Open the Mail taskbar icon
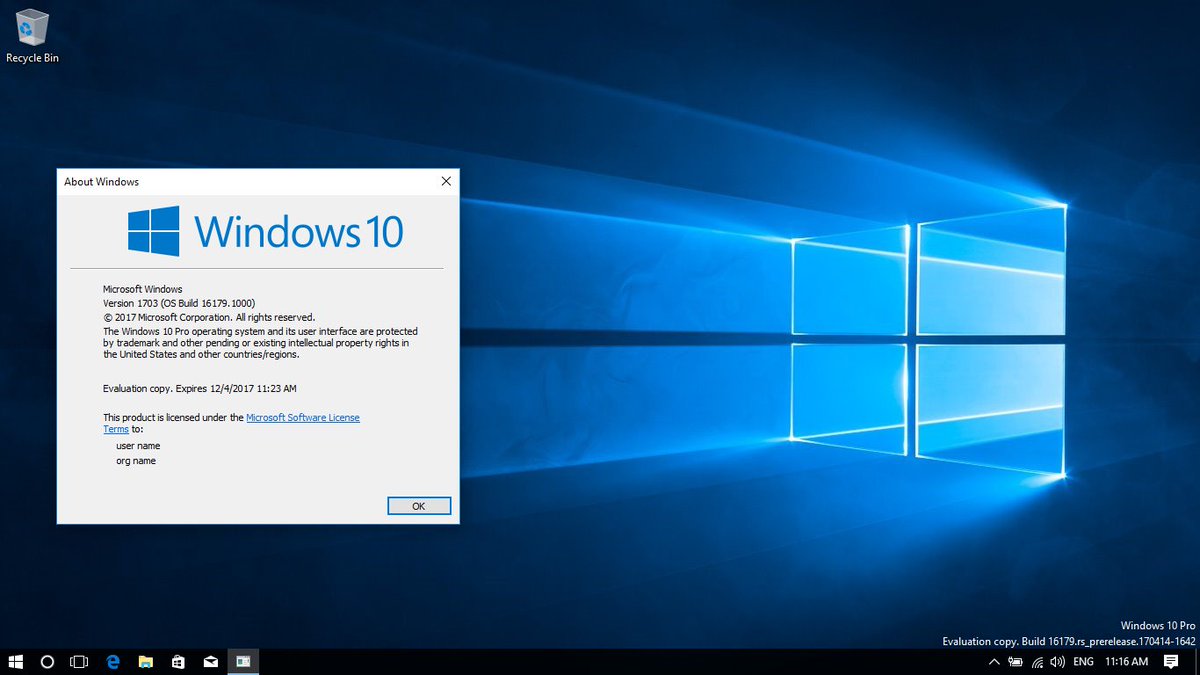The height and width of the screenshot is (675, 1200). click(x=211, y=662)
